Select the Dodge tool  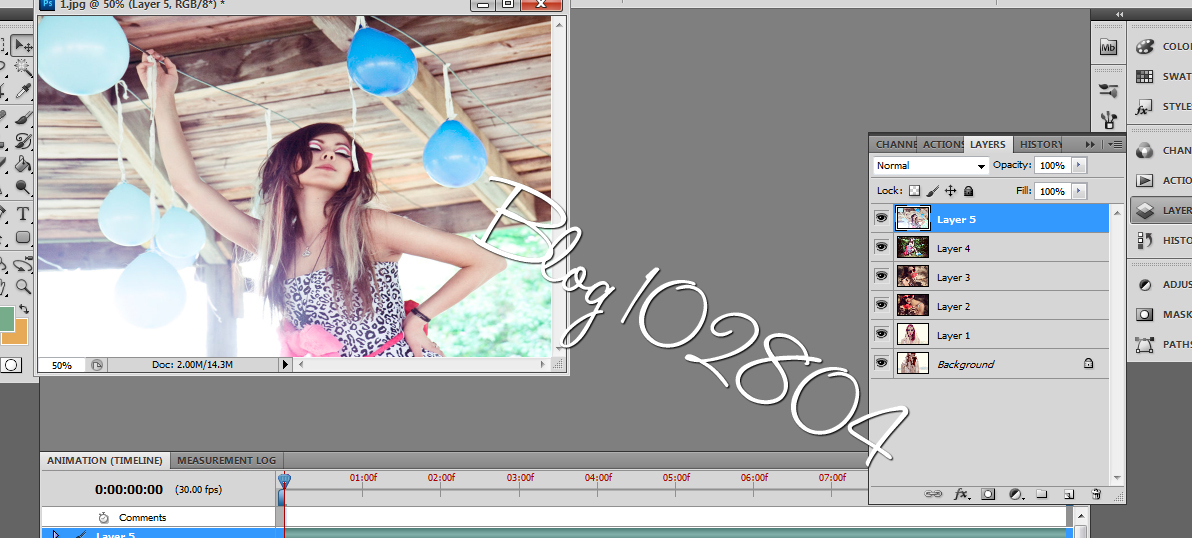24,187
